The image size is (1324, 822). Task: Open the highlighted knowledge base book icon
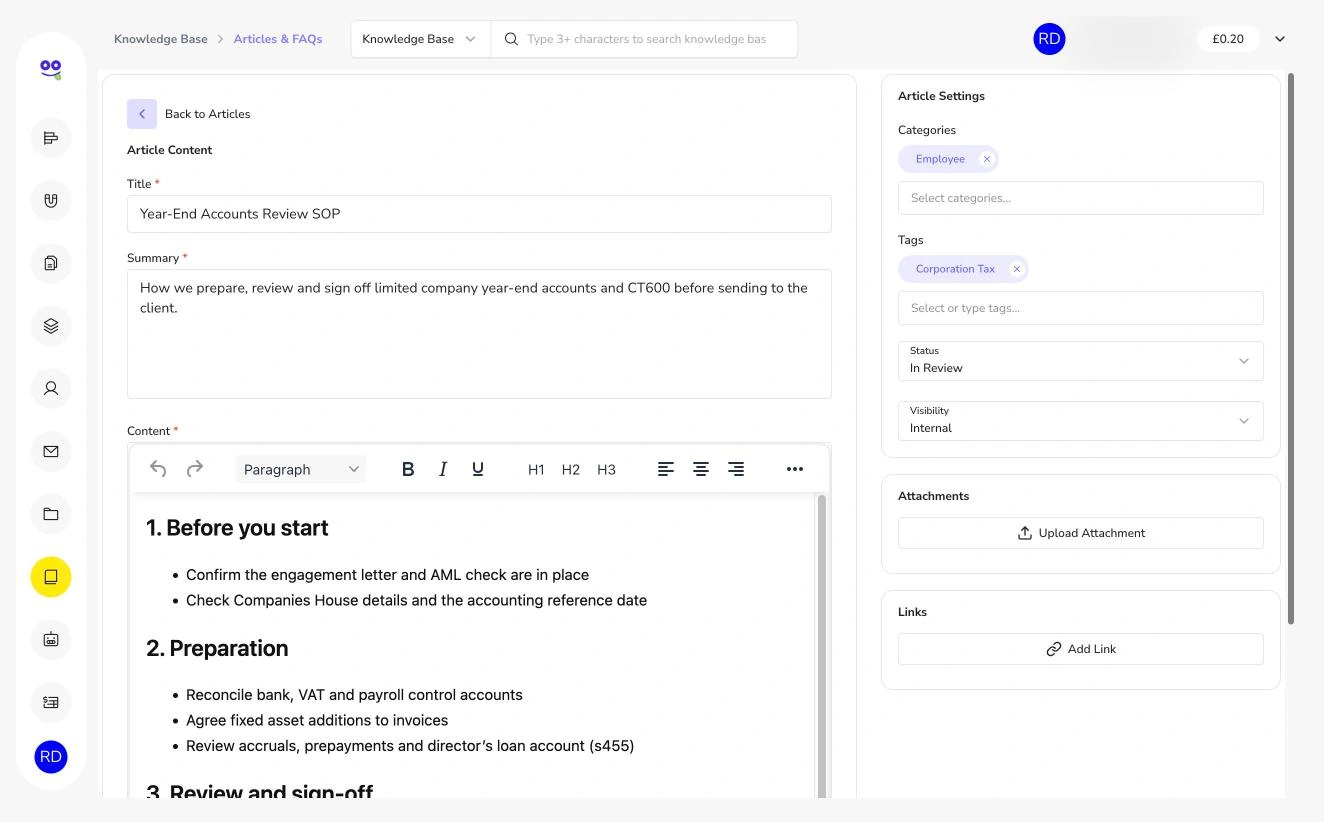coord(51,577)
